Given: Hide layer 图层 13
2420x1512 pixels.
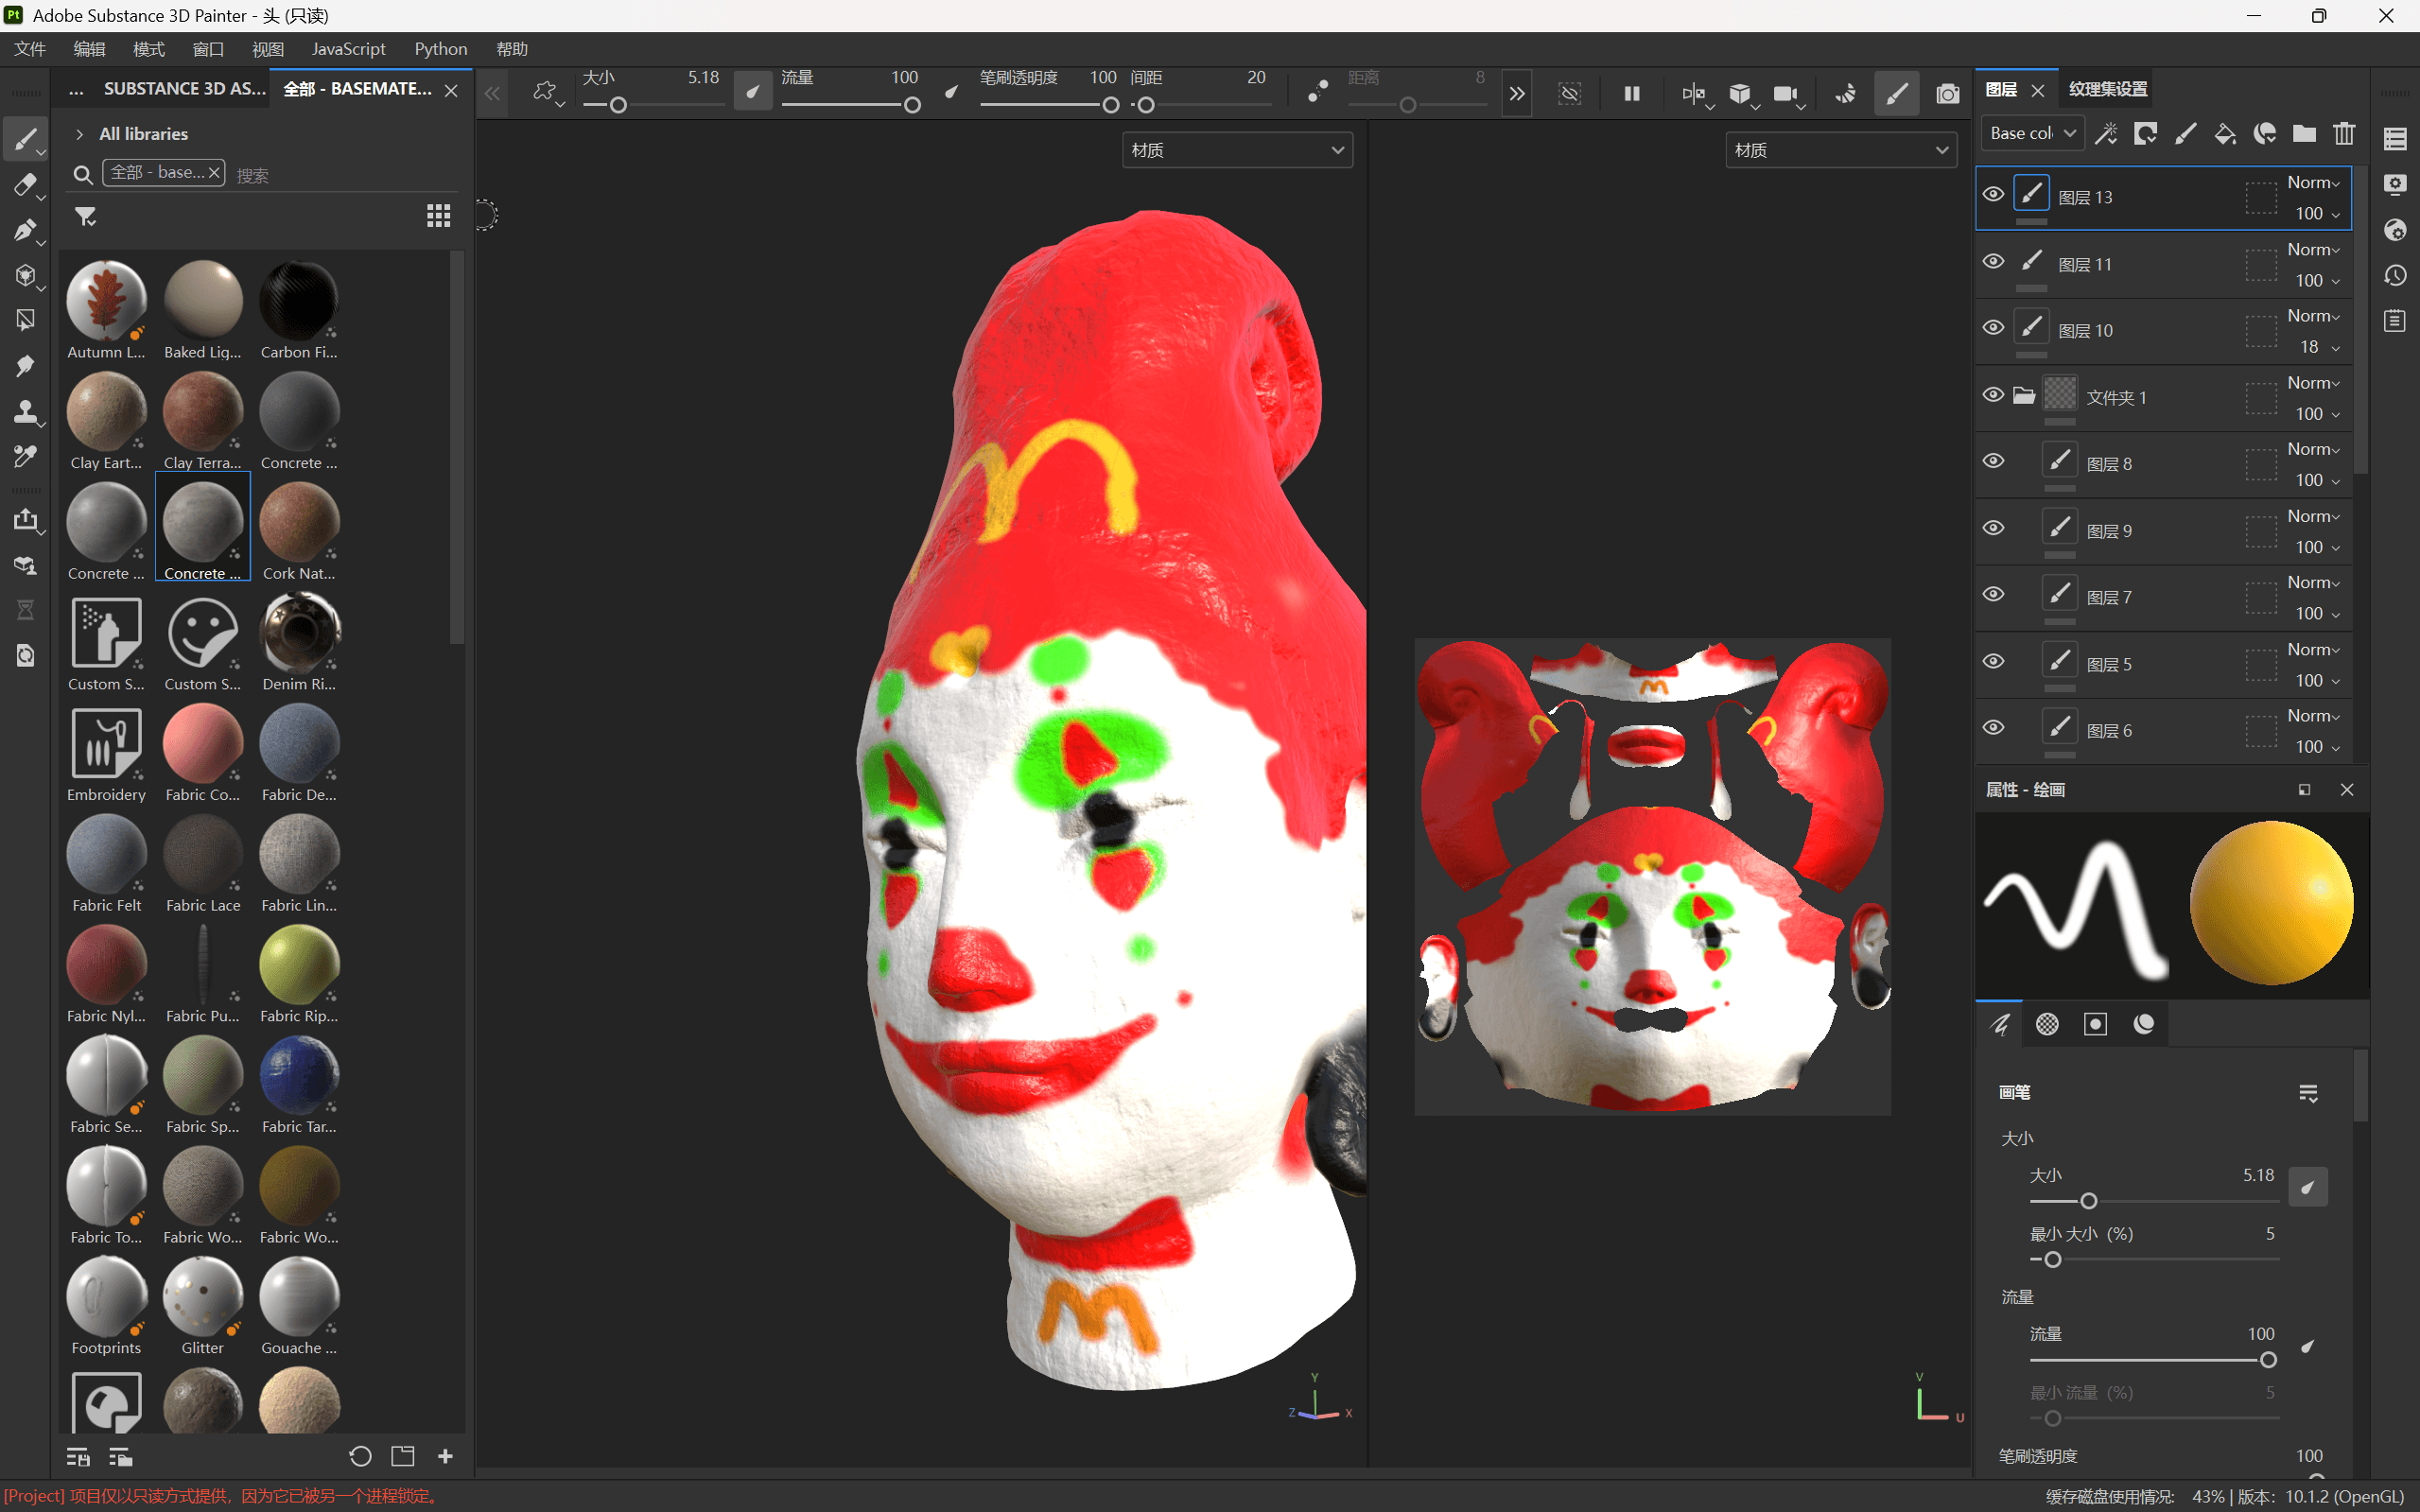Looking at the screenshot, I should click(x=1993, y=195).
